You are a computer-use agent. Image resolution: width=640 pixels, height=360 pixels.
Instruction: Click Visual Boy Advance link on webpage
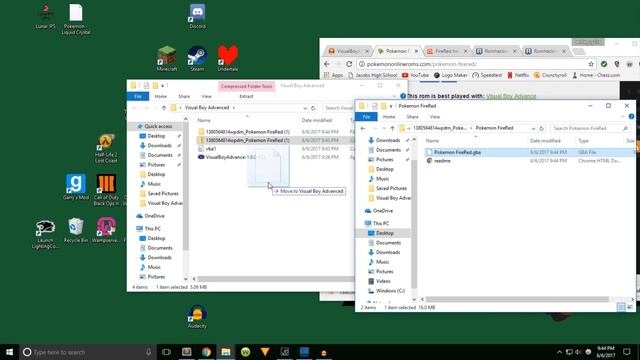click(x=511, y=96)
